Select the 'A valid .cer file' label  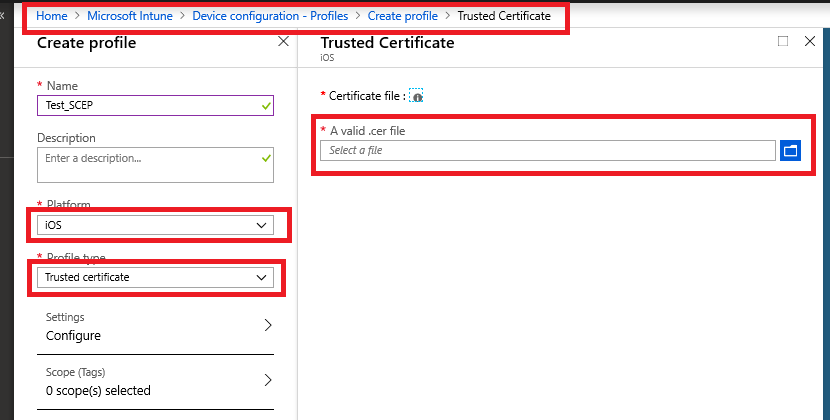coord(367,131)
